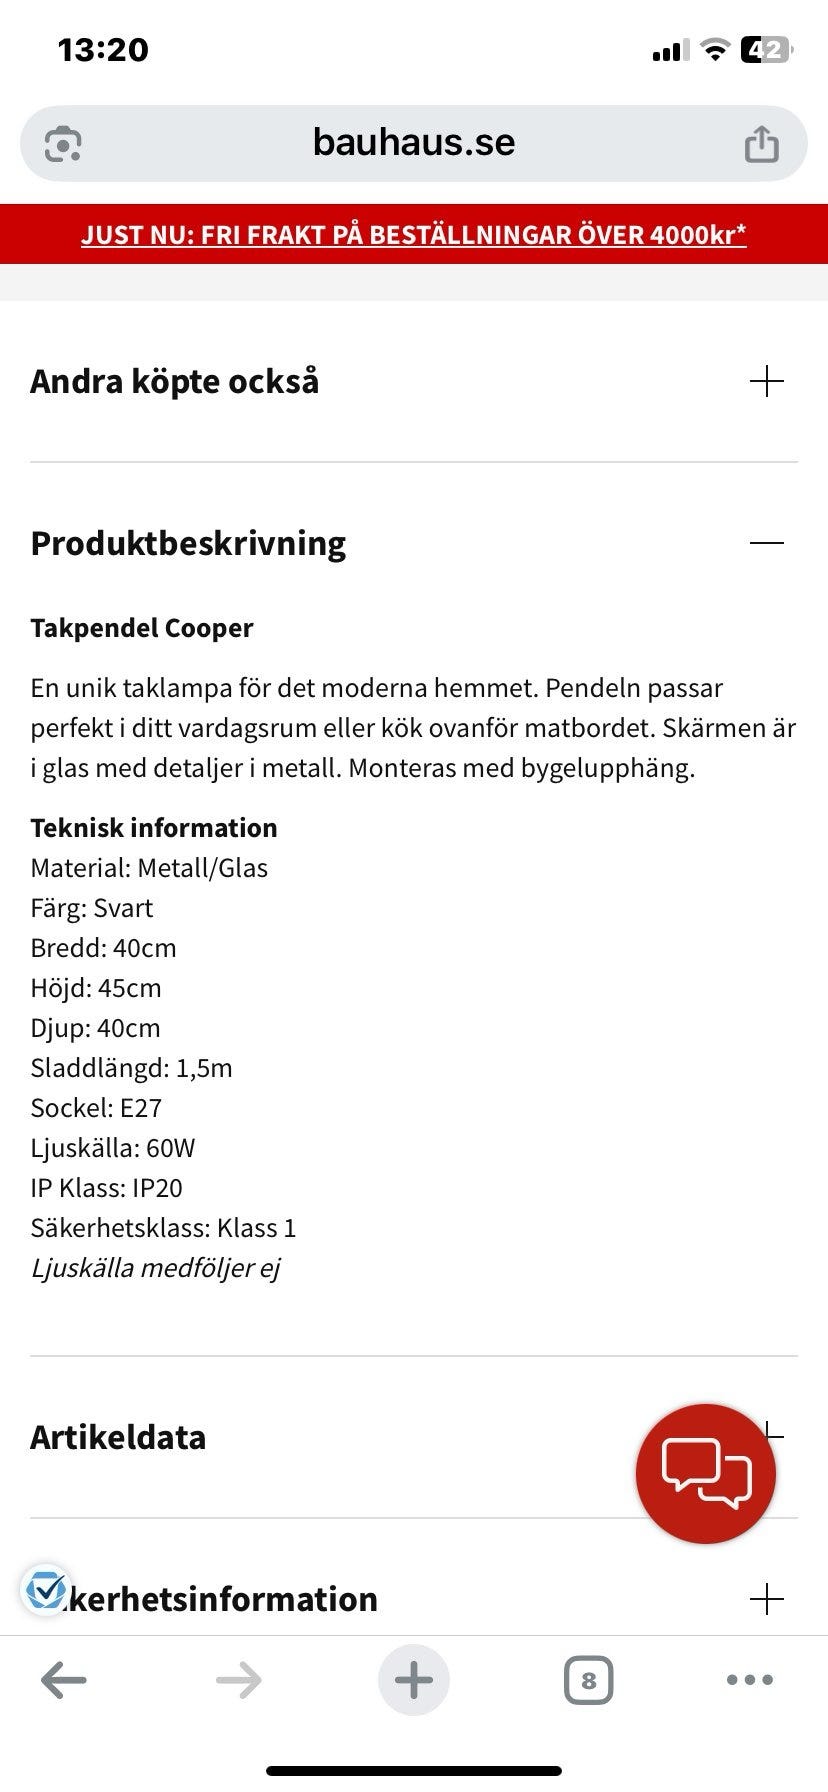Tap the share icon in address bar
This screenshot has height=1792, width=828.
coord(761,144)
